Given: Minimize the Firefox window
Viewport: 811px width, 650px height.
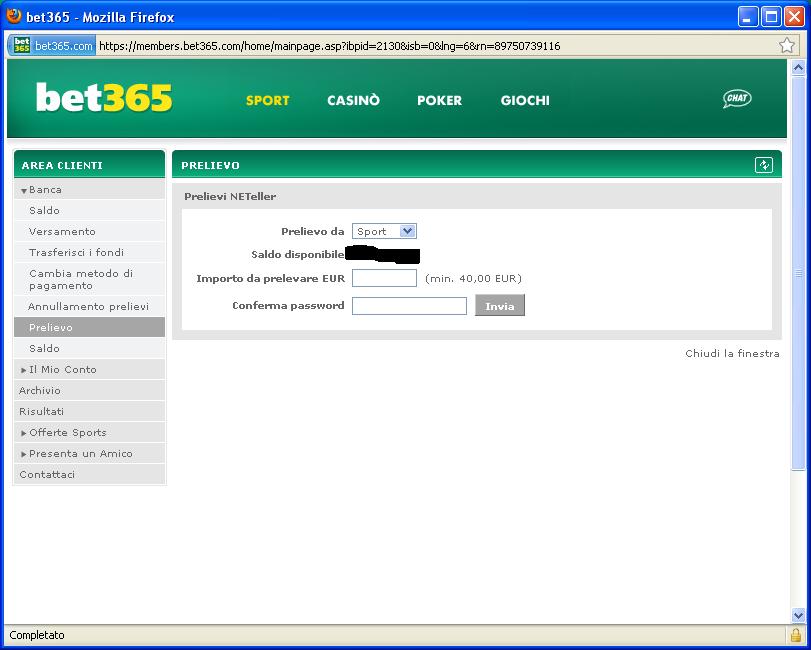Looking at the screenshot, I should pyautogui.click(x=748, y=17).
